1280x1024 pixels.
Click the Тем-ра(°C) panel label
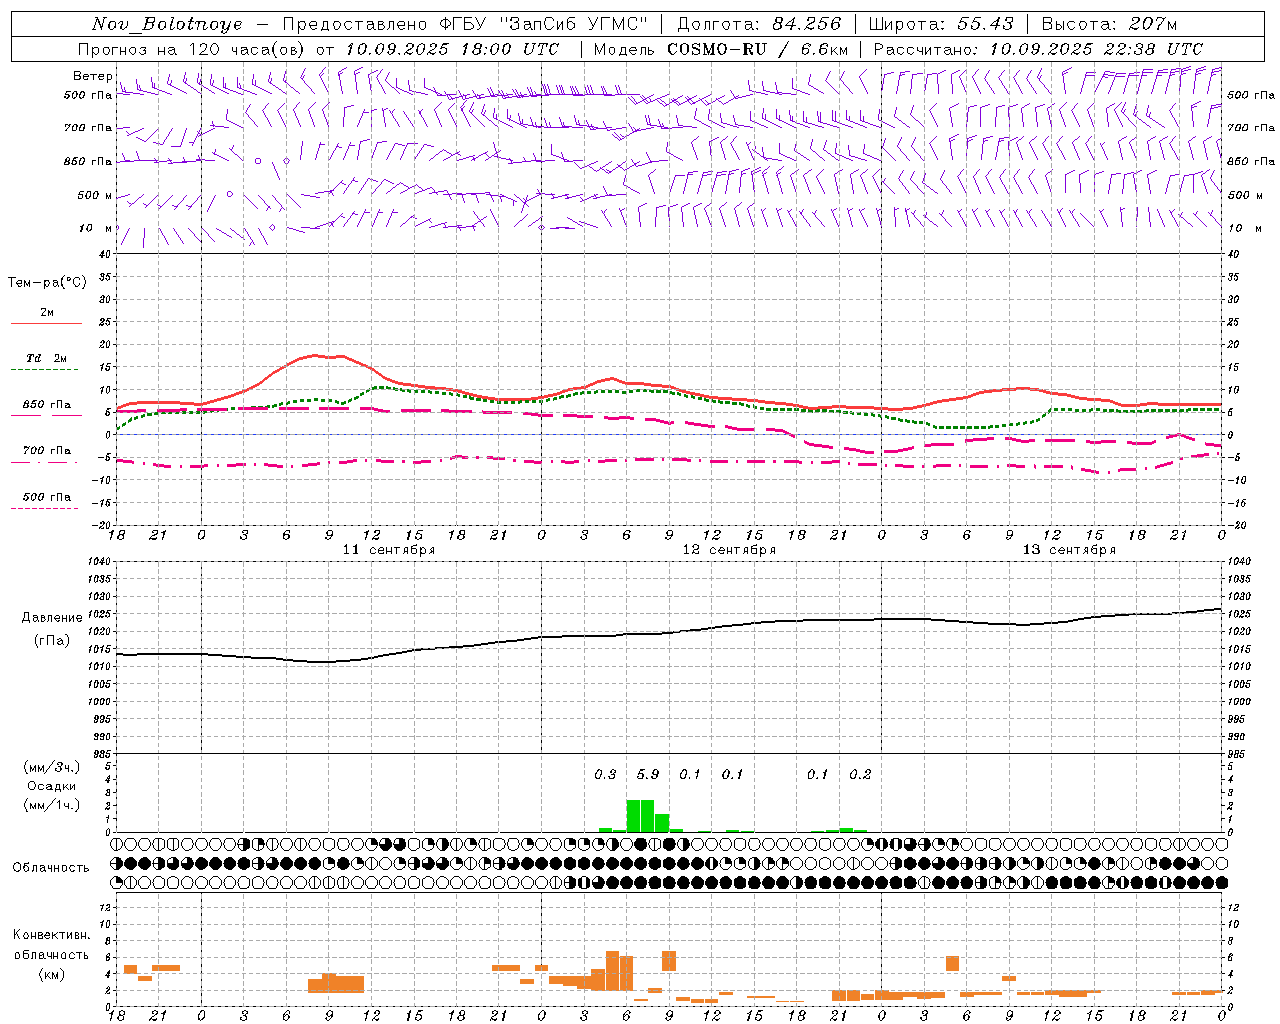click(x=47, y=283)
